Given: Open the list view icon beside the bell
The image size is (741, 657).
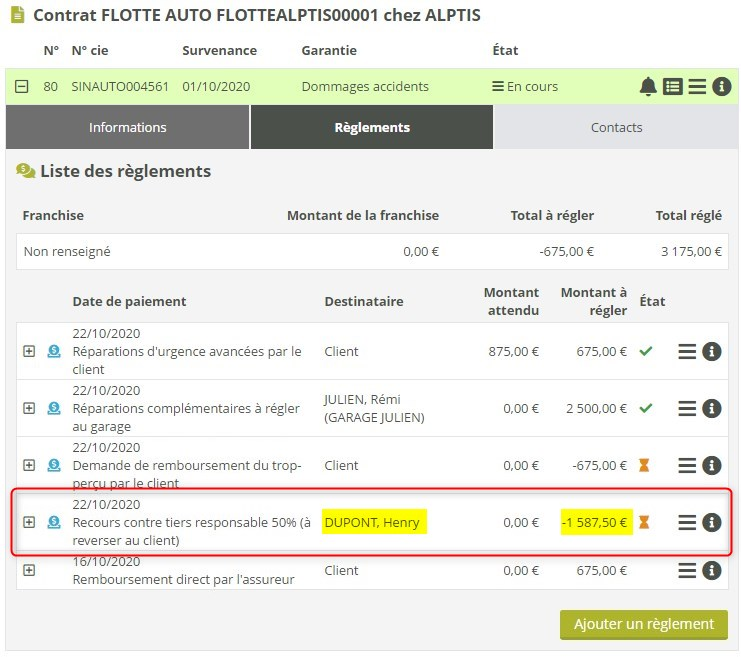Looking at the screenshot, I should (673, 87).
